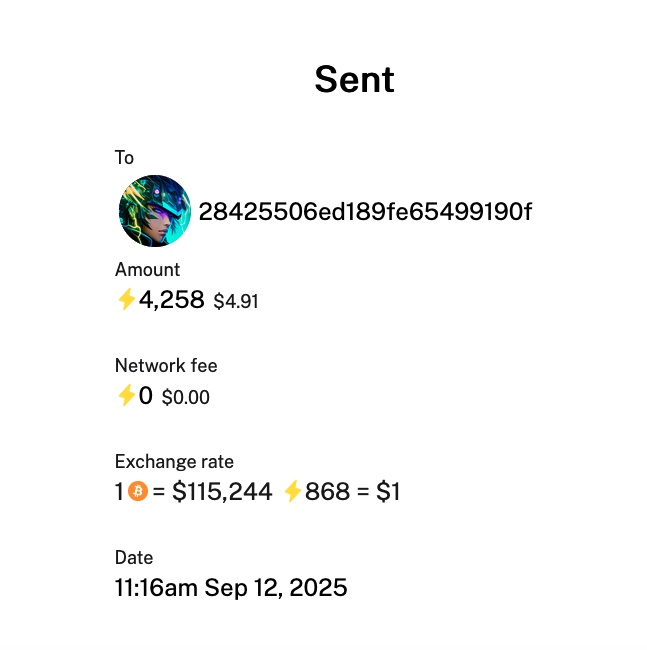This screenshot has width=647, height=650.
Task: Click the Sent heading
Action: 354,79
